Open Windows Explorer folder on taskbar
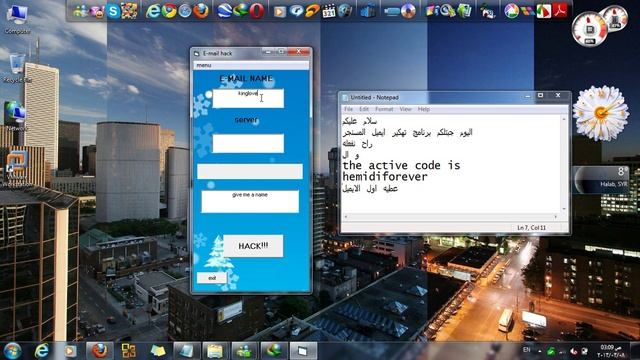This screenshot has width=640, height=360. tap(215, 351)
